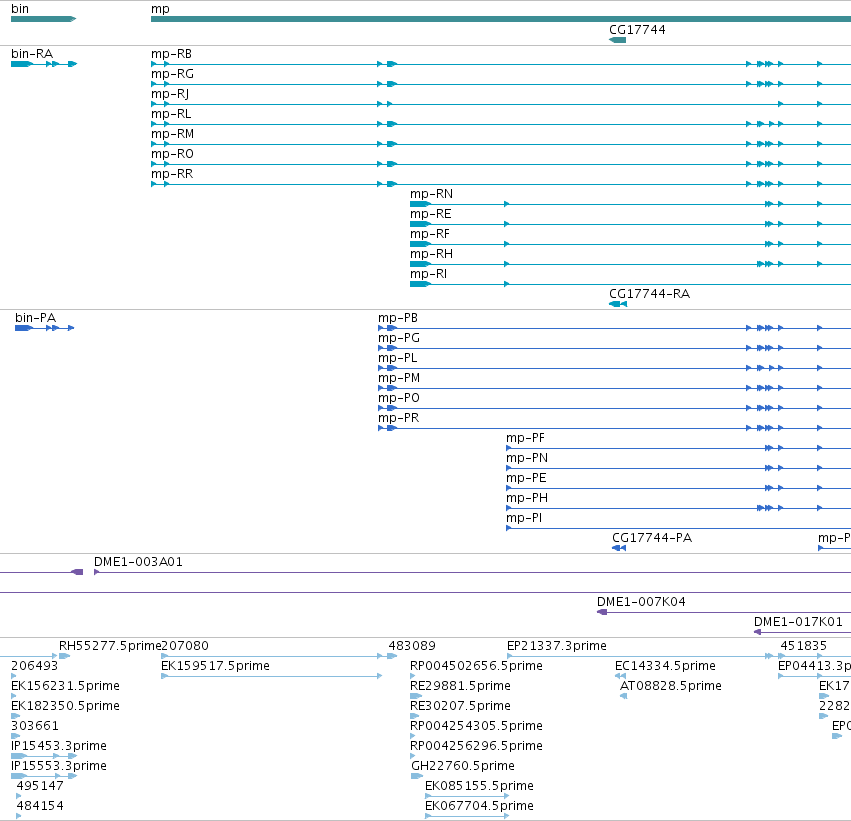Select EST RE29881.5prime
Image resolution: width=851 pixels, height=821 pixels.
click(x=460, y=686)
